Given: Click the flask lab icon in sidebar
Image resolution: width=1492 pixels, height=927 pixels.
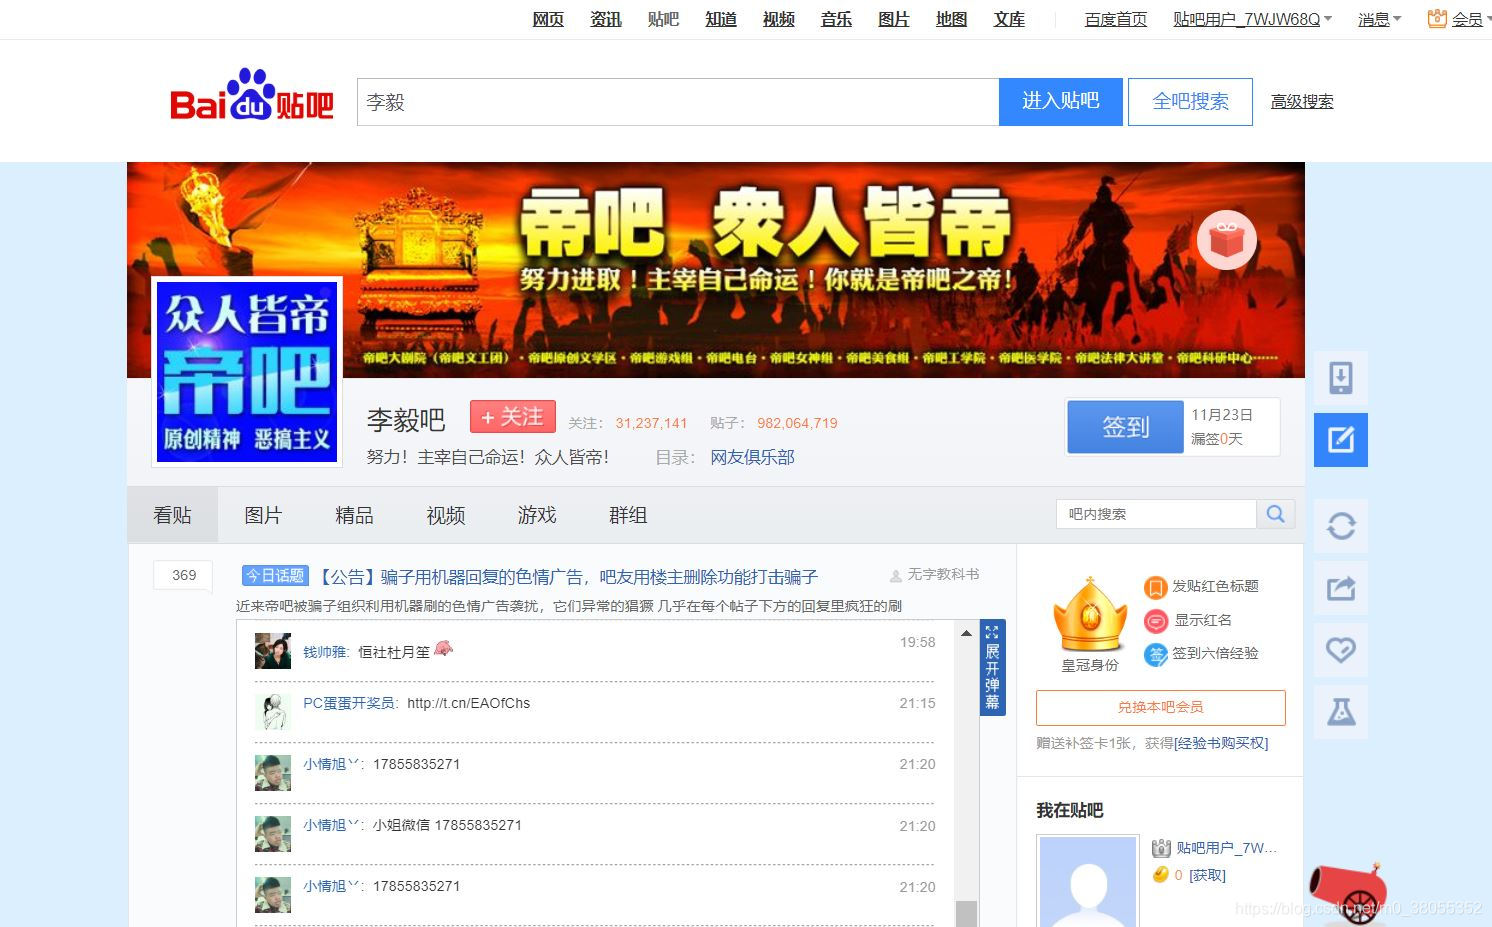Looking at the screenshot, I should tap(1341, 712).
